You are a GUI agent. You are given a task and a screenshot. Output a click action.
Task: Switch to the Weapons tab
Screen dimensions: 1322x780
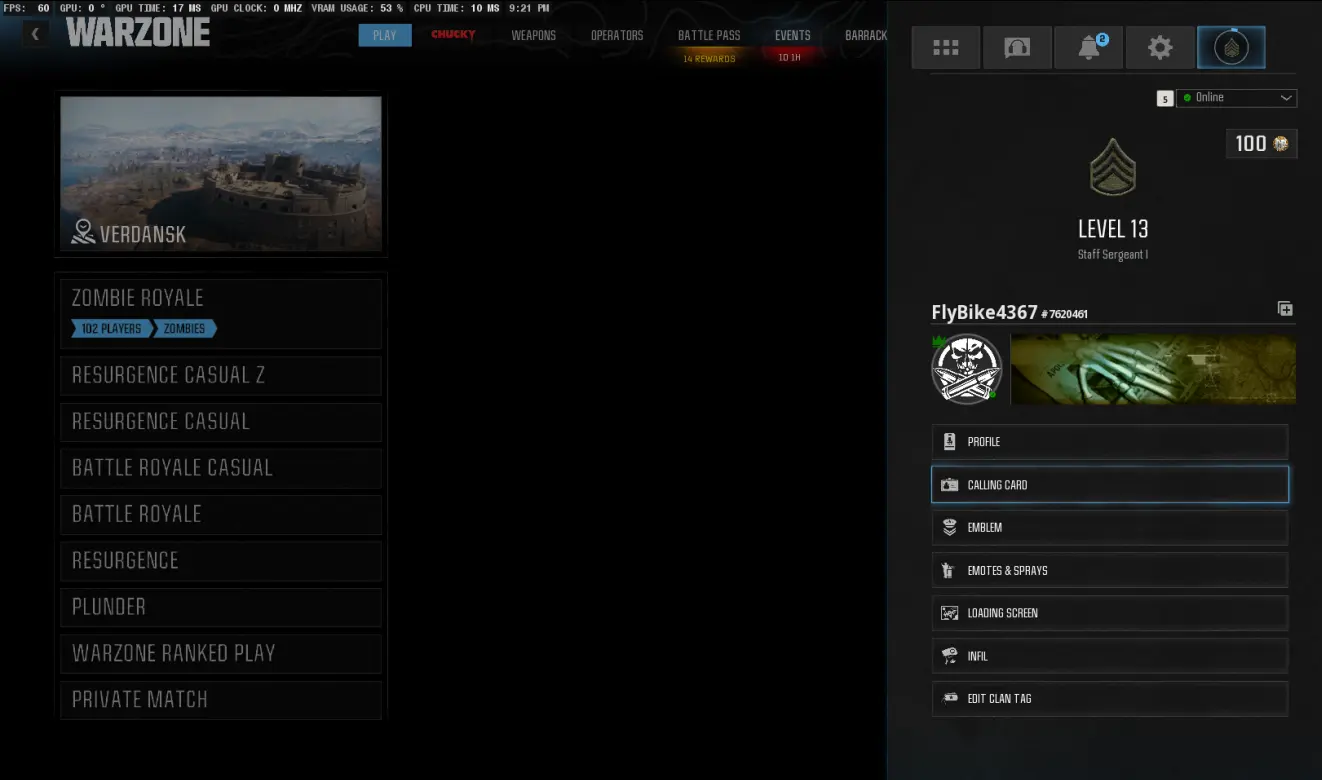533,35
